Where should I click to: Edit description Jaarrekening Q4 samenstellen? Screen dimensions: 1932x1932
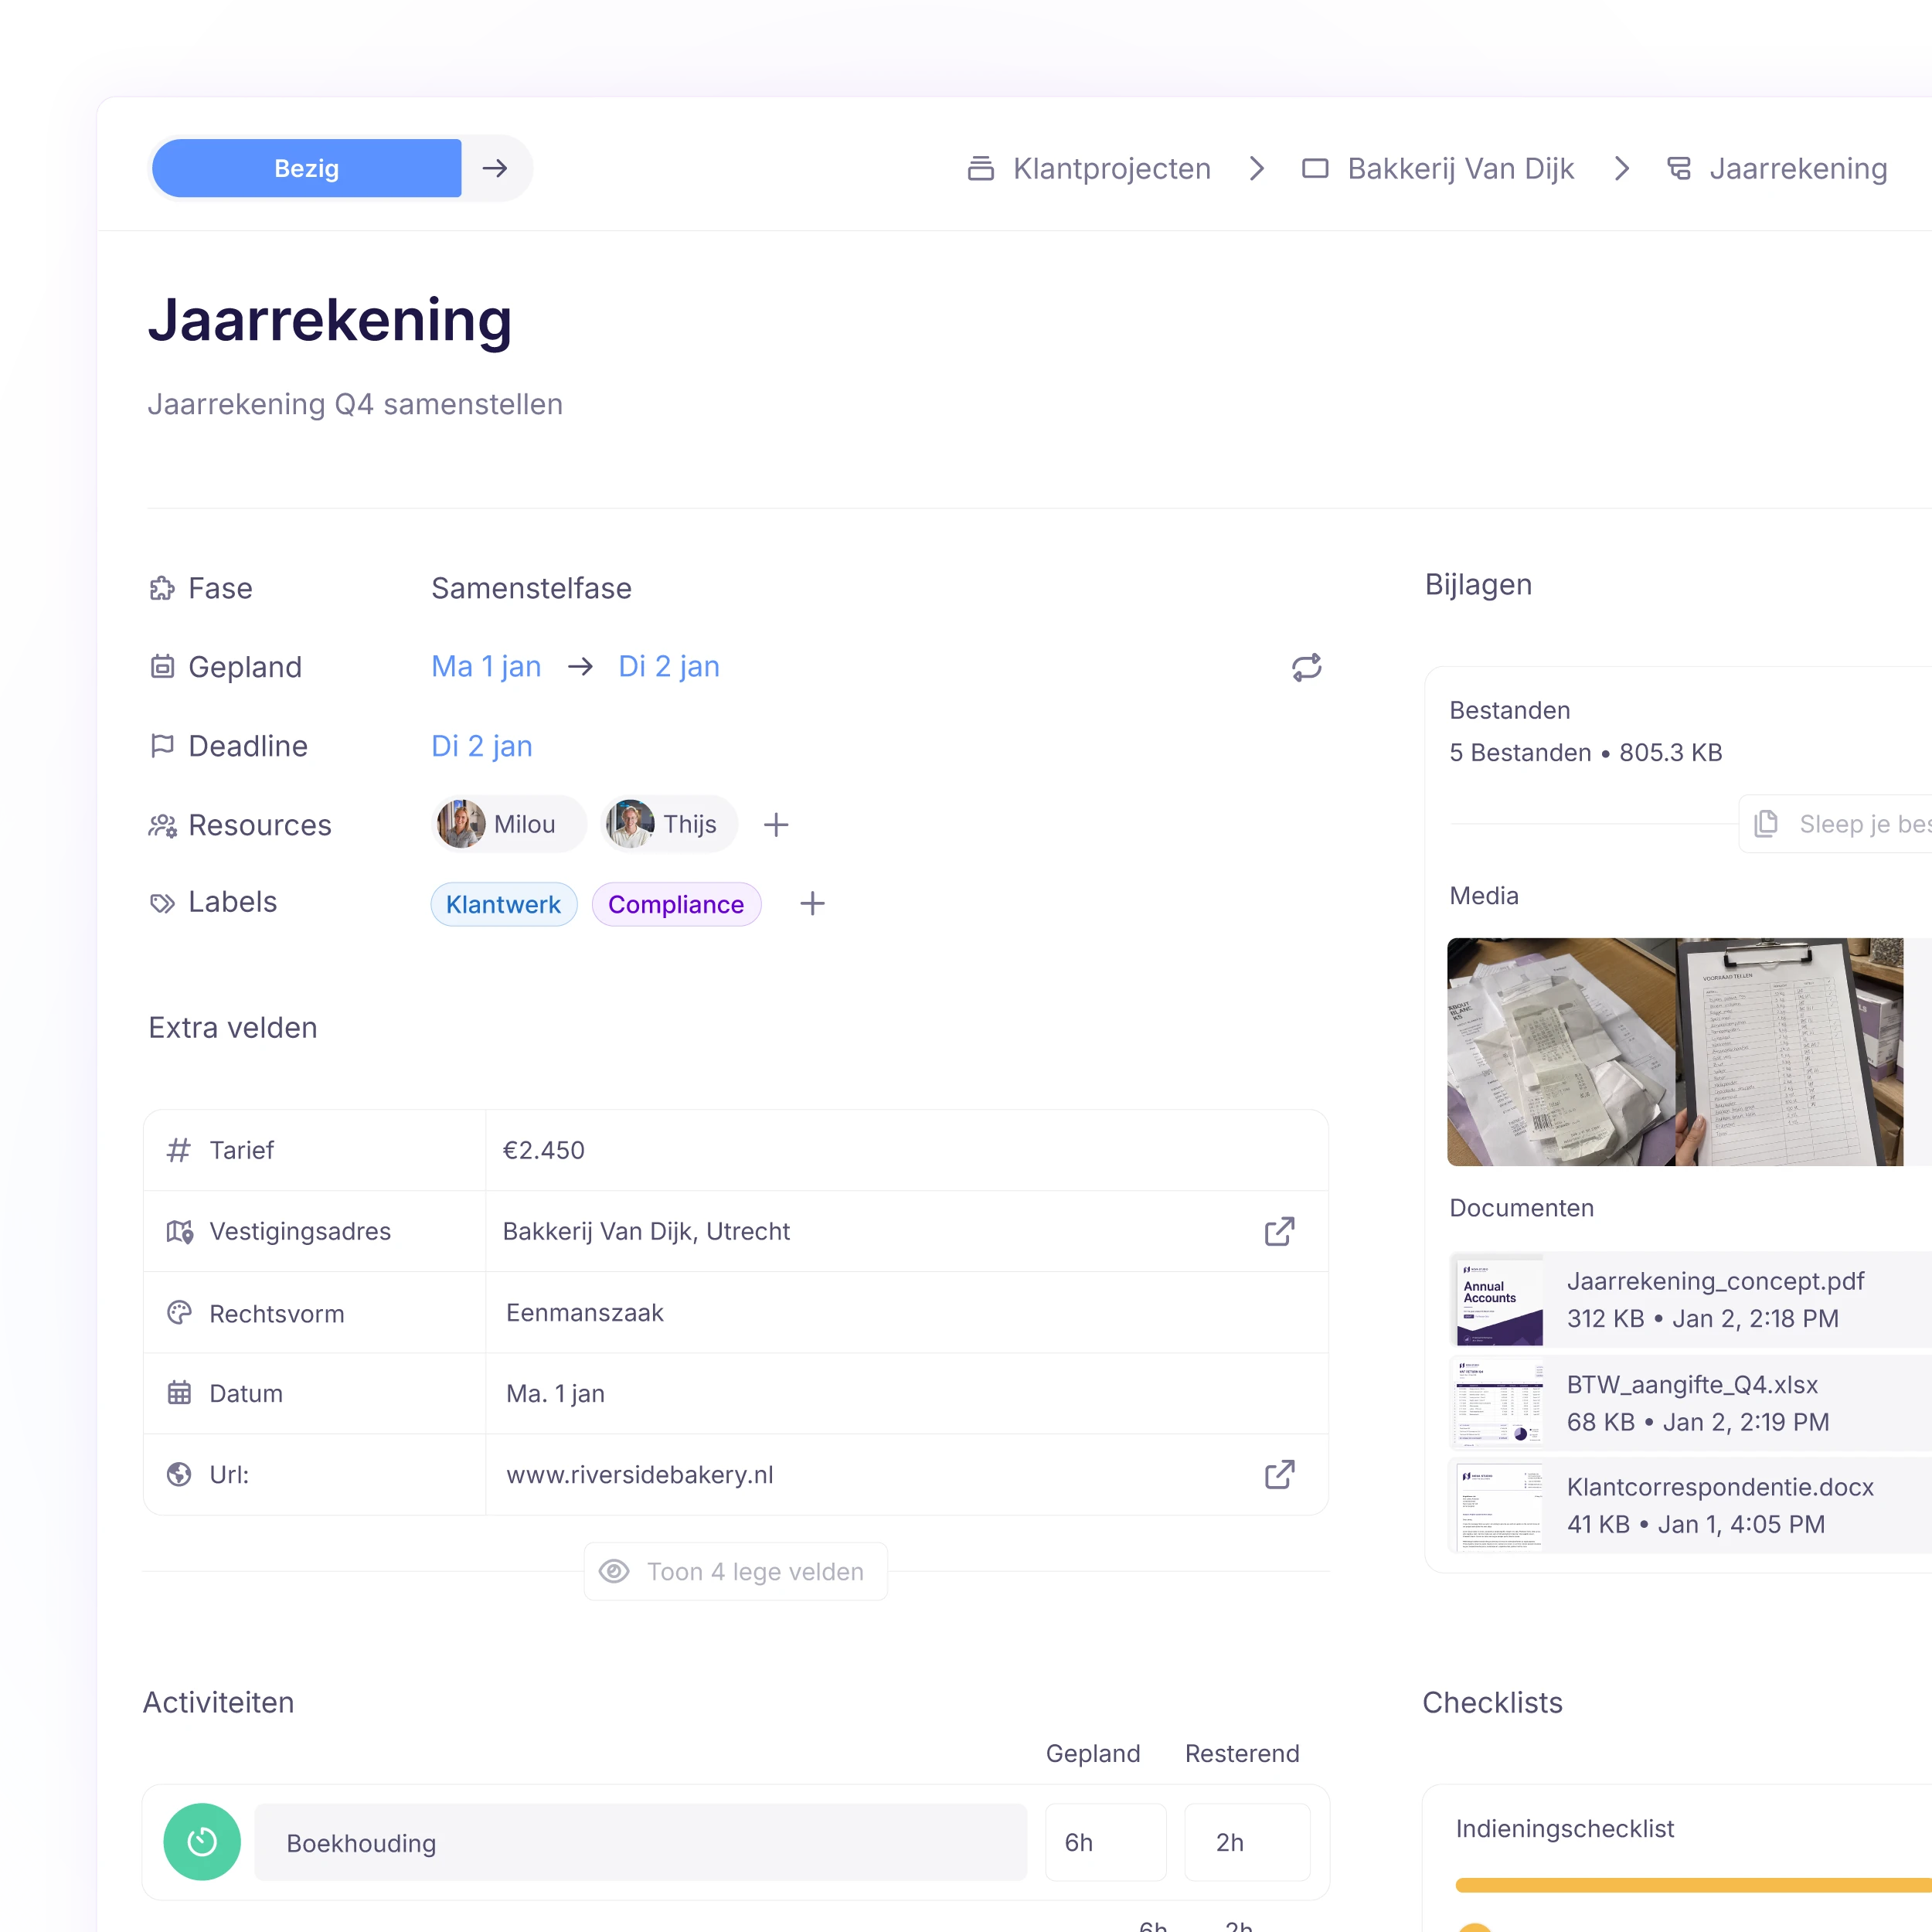click(355, 404)
